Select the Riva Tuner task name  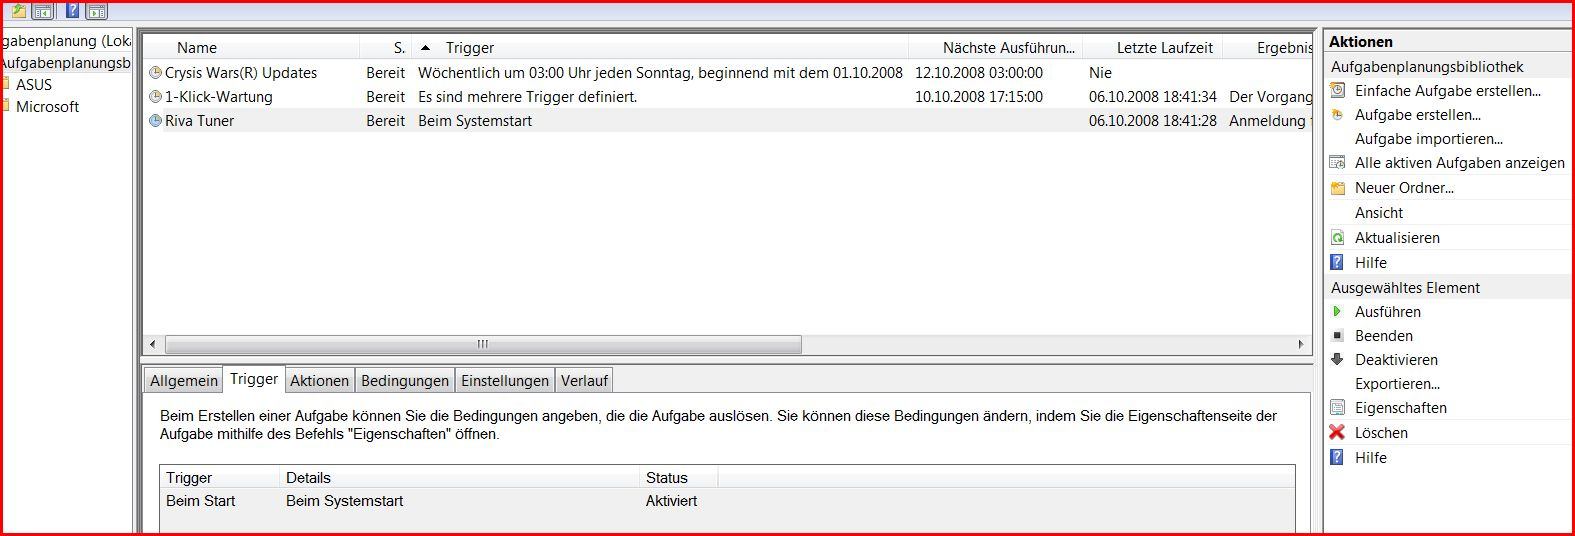coord(199,120)
